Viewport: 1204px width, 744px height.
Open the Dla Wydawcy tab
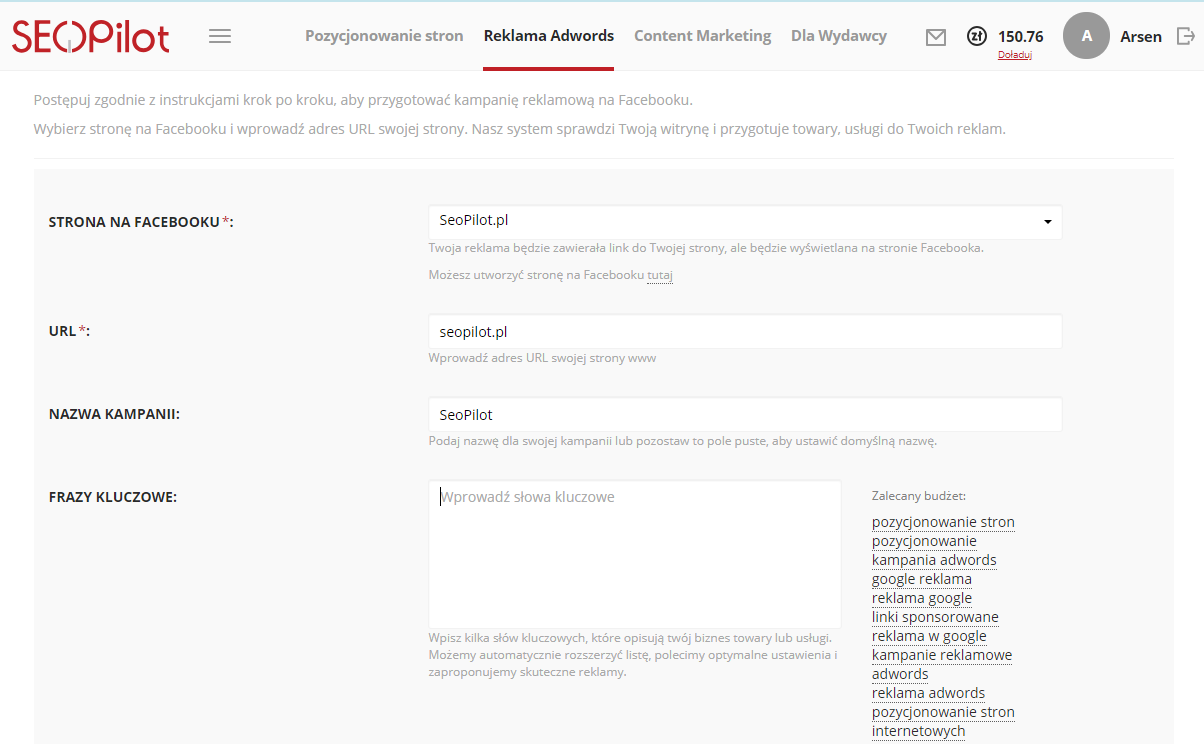838,36
